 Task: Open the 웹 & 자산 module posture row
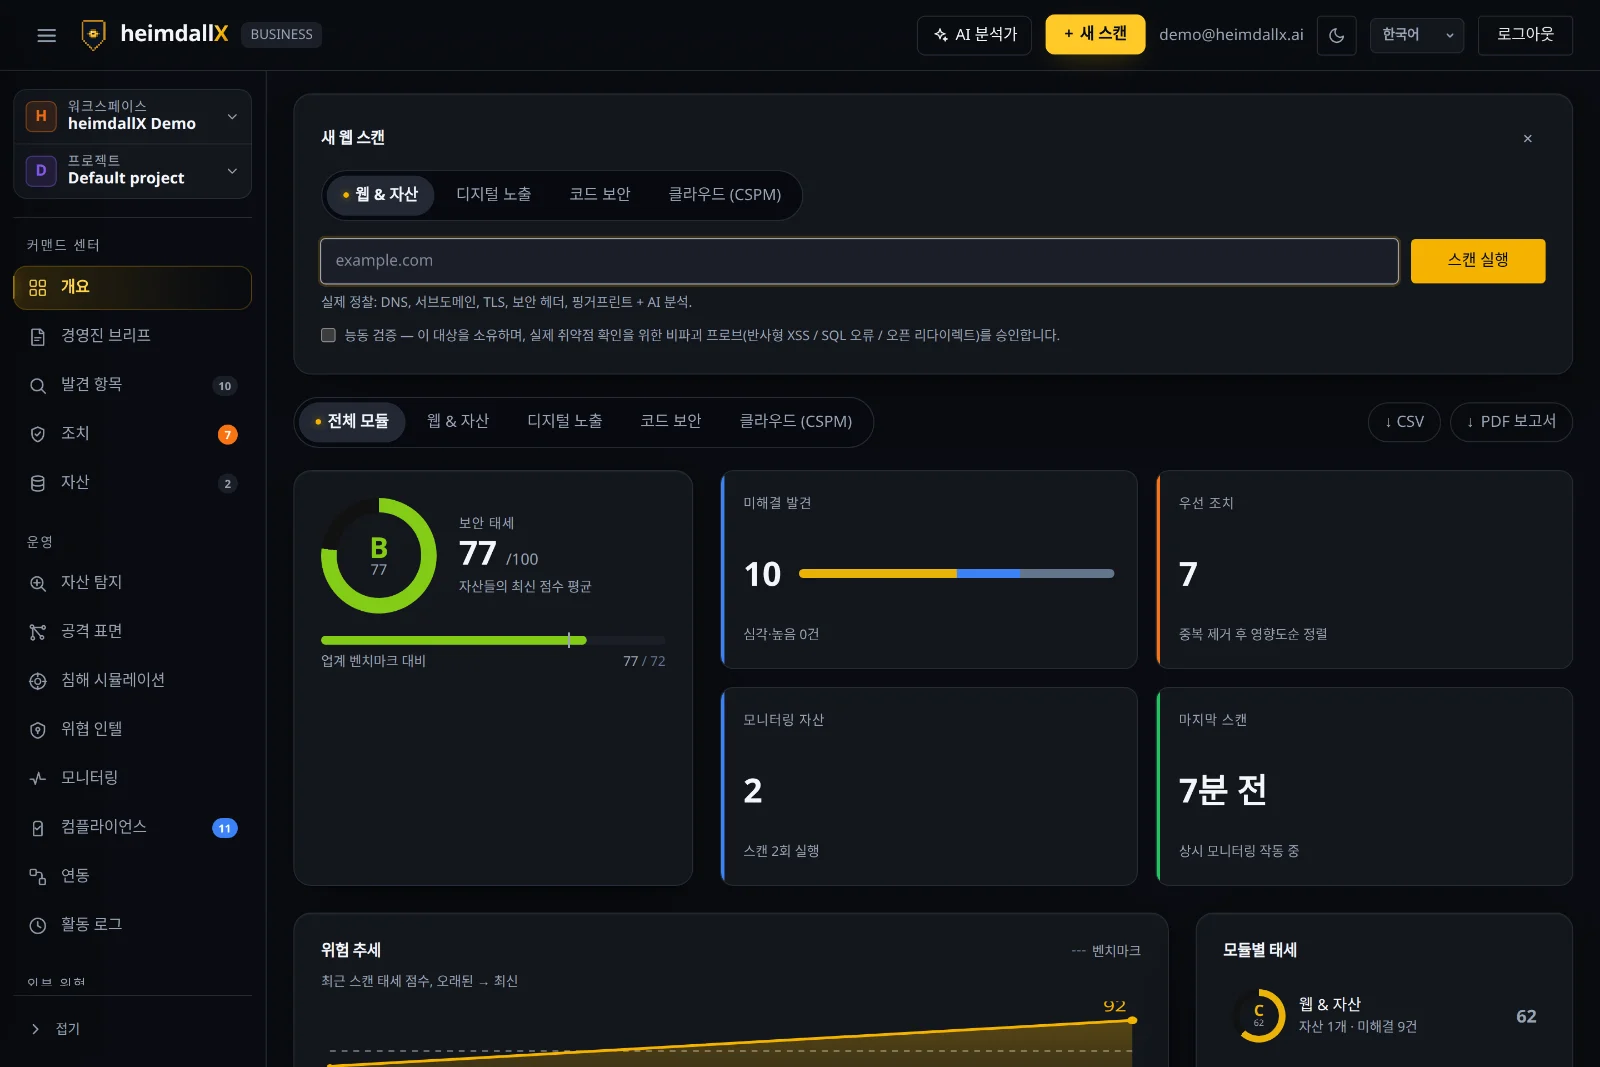click(x=1384, y=1016)
